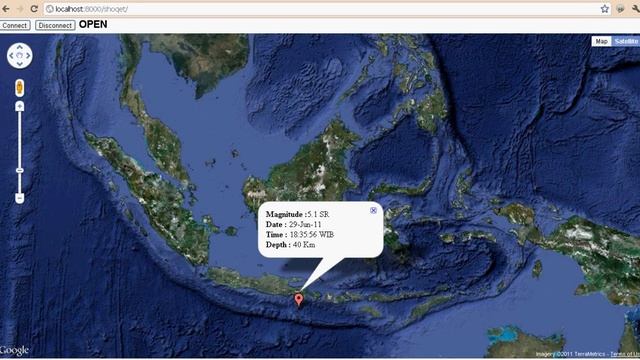Click the Time 18:35:56 WIB text
The width and height of the screenshot is (640, 360).
point(300,235)
